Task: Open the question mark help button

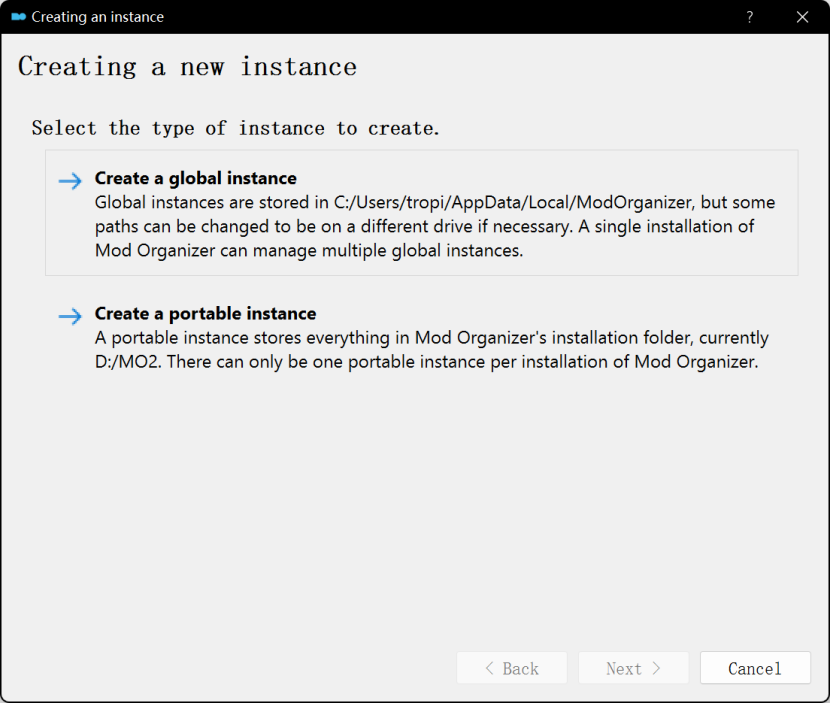Action: 750,17
